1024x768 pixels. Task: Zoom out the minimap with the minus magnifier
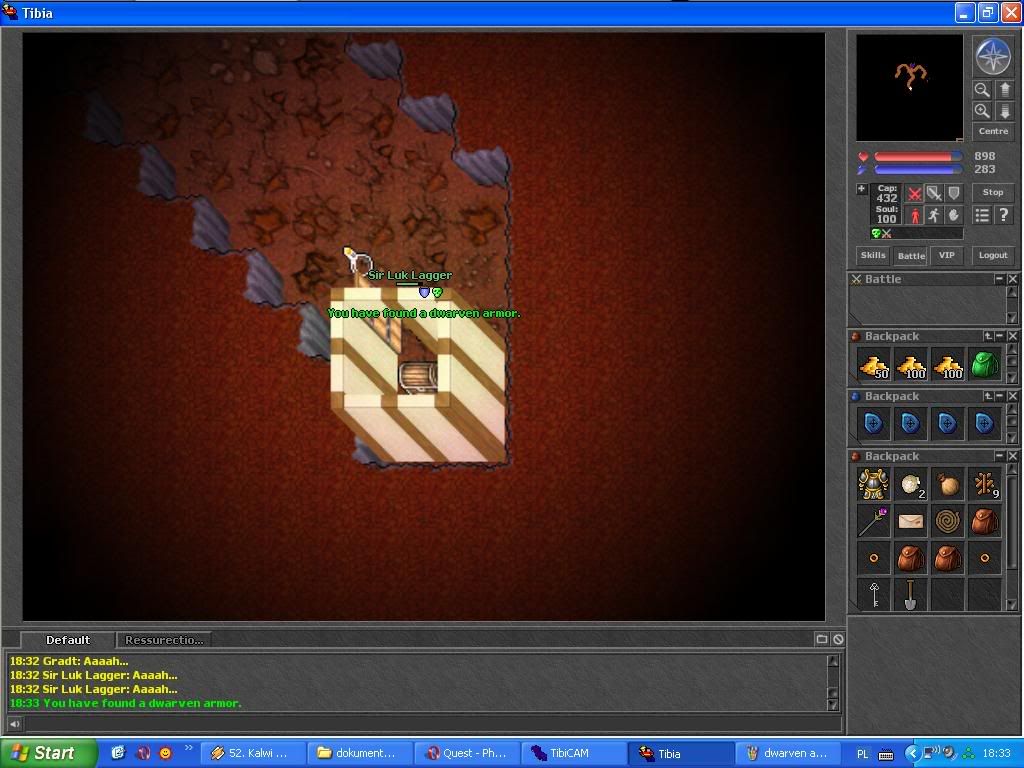(982, 89)
